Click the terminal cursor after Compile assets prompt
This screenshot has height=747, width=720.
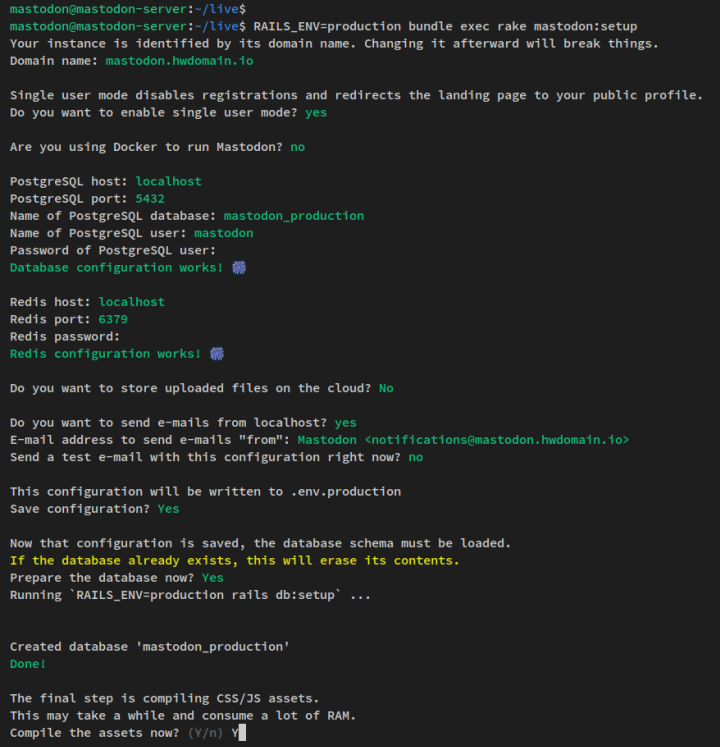point(242,733)
